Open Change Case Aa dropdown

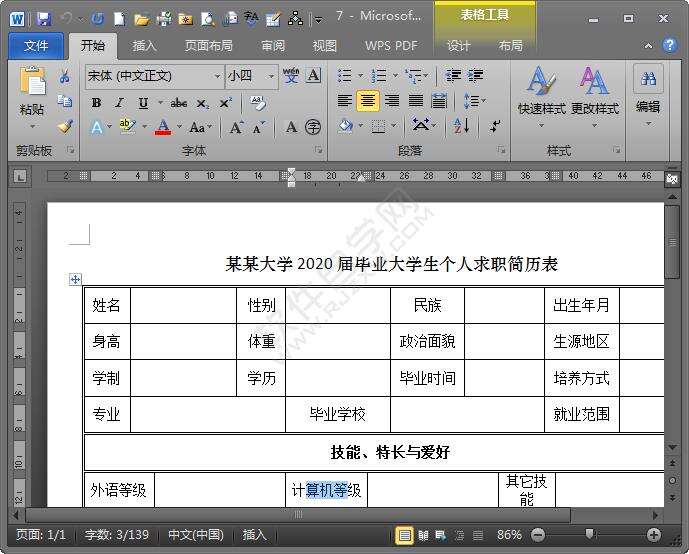click(200, 127)
